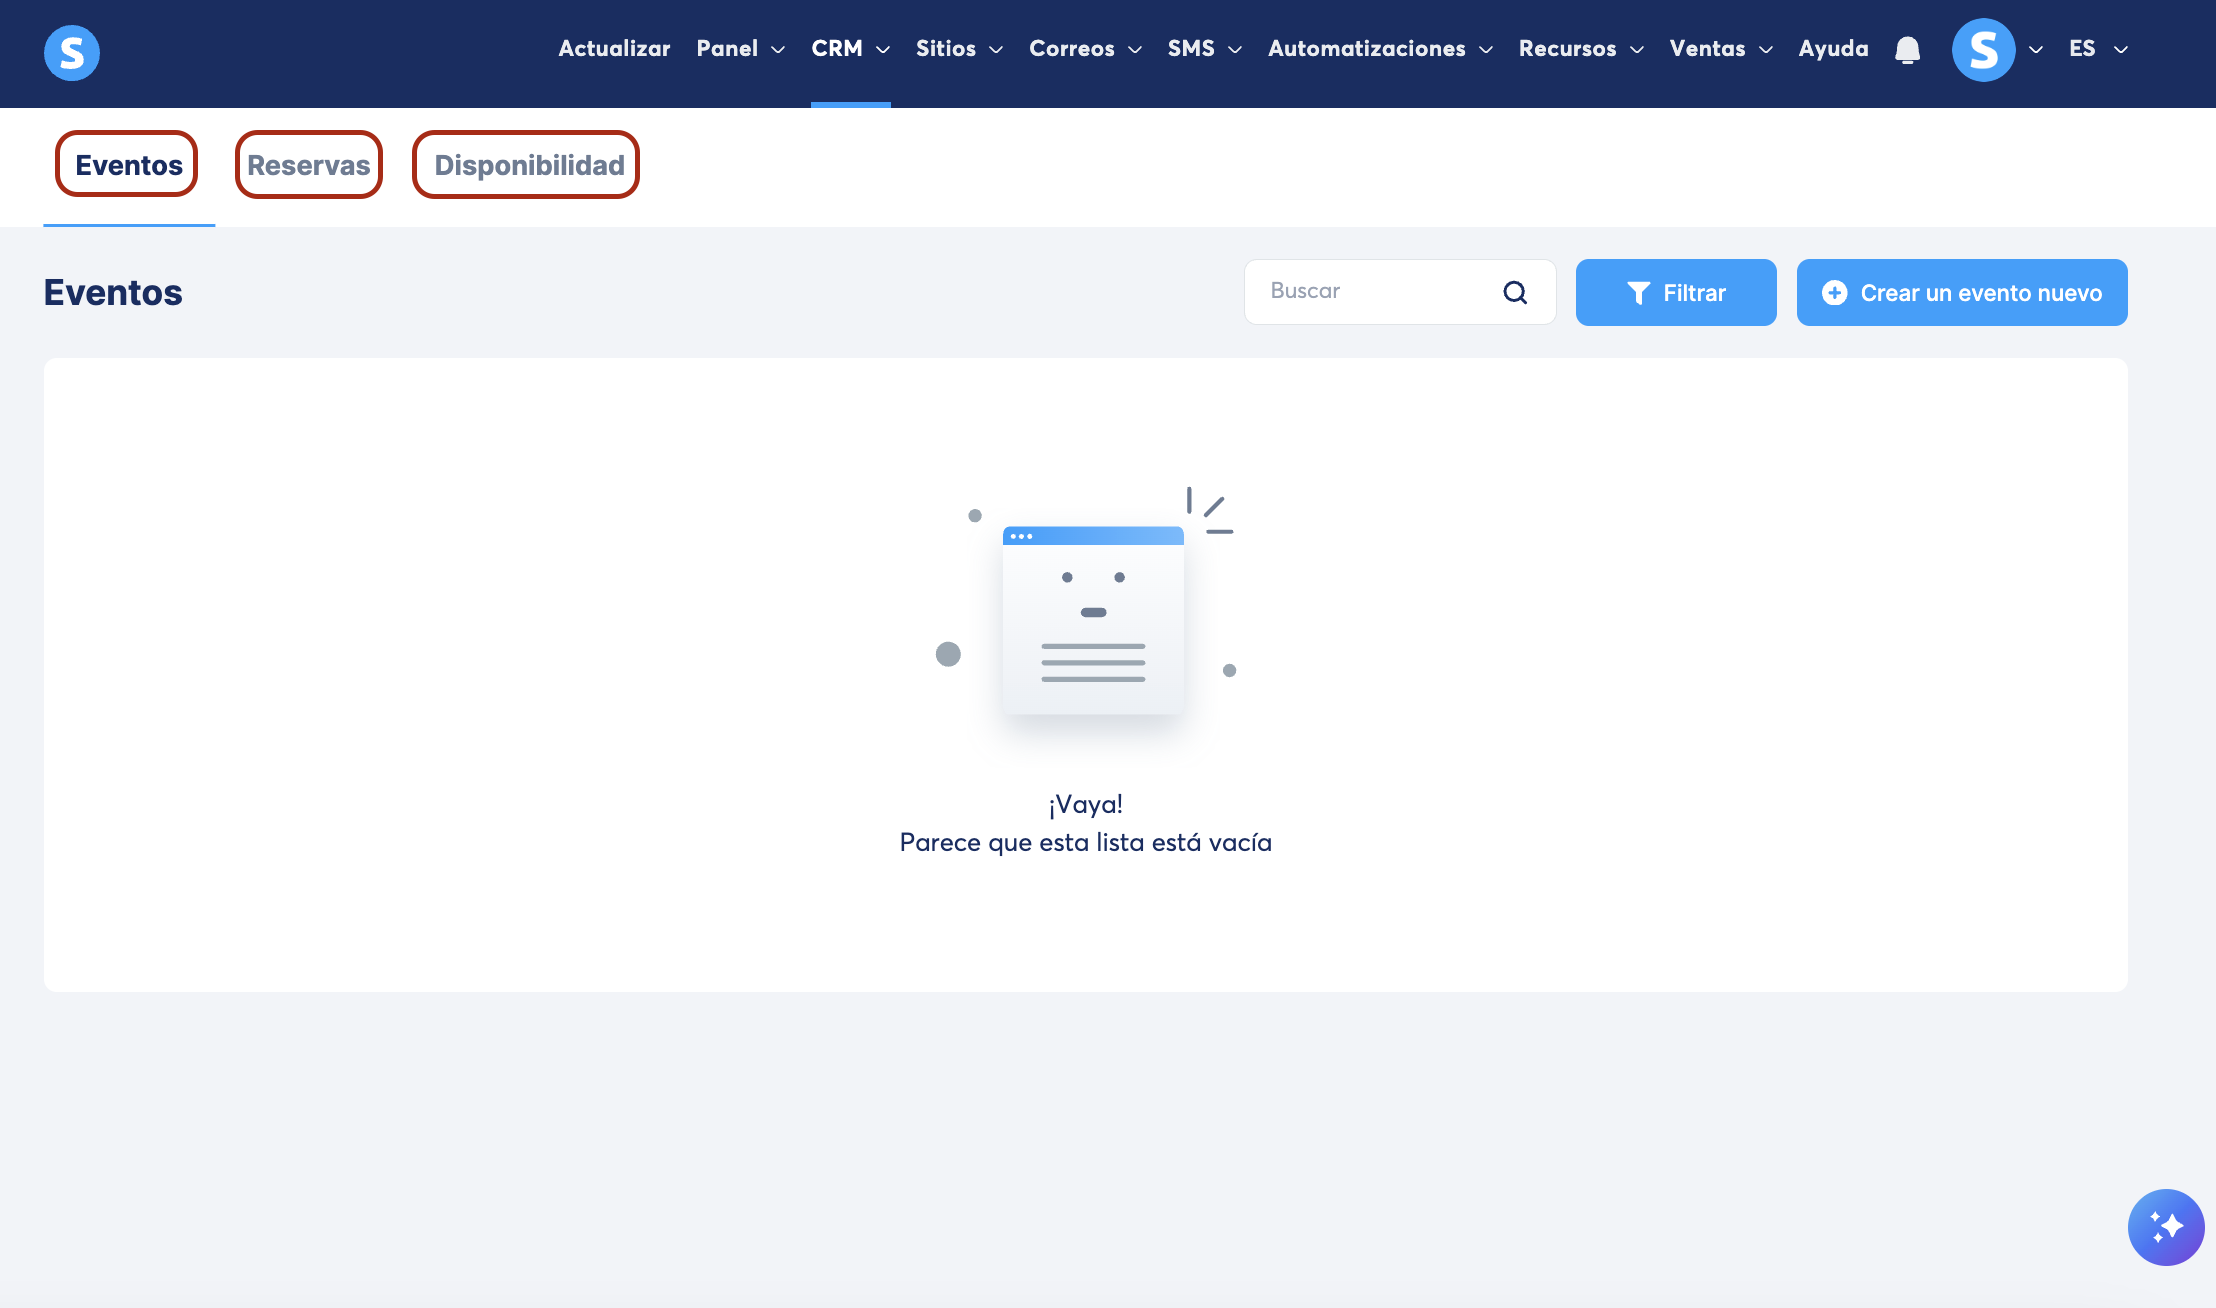Click the magnifier icon in search box

click(1515, 292)
